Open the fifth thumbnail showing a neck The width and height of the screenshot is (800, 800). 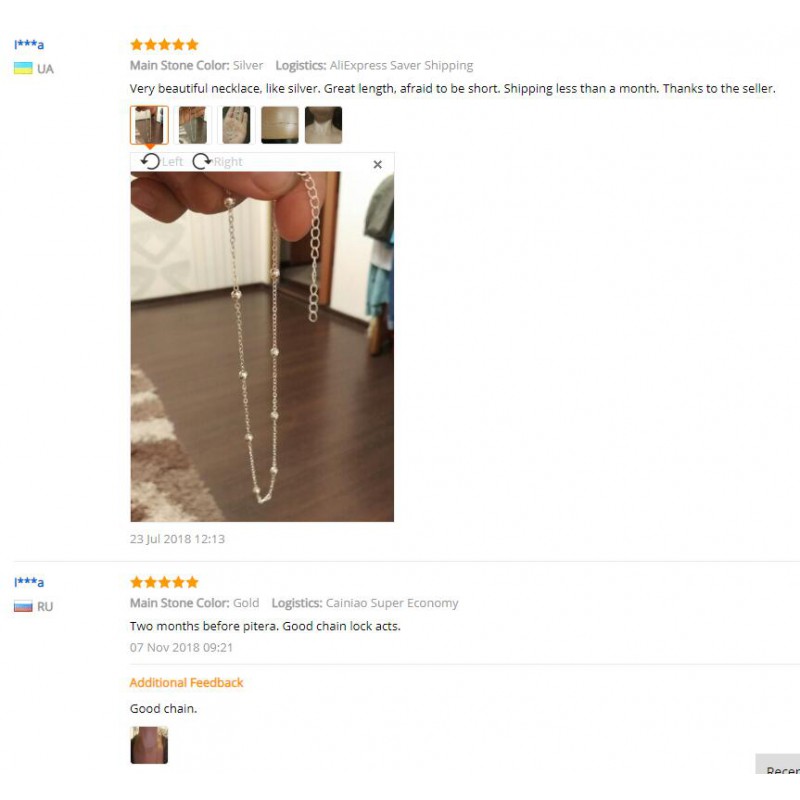coord(323,125)
